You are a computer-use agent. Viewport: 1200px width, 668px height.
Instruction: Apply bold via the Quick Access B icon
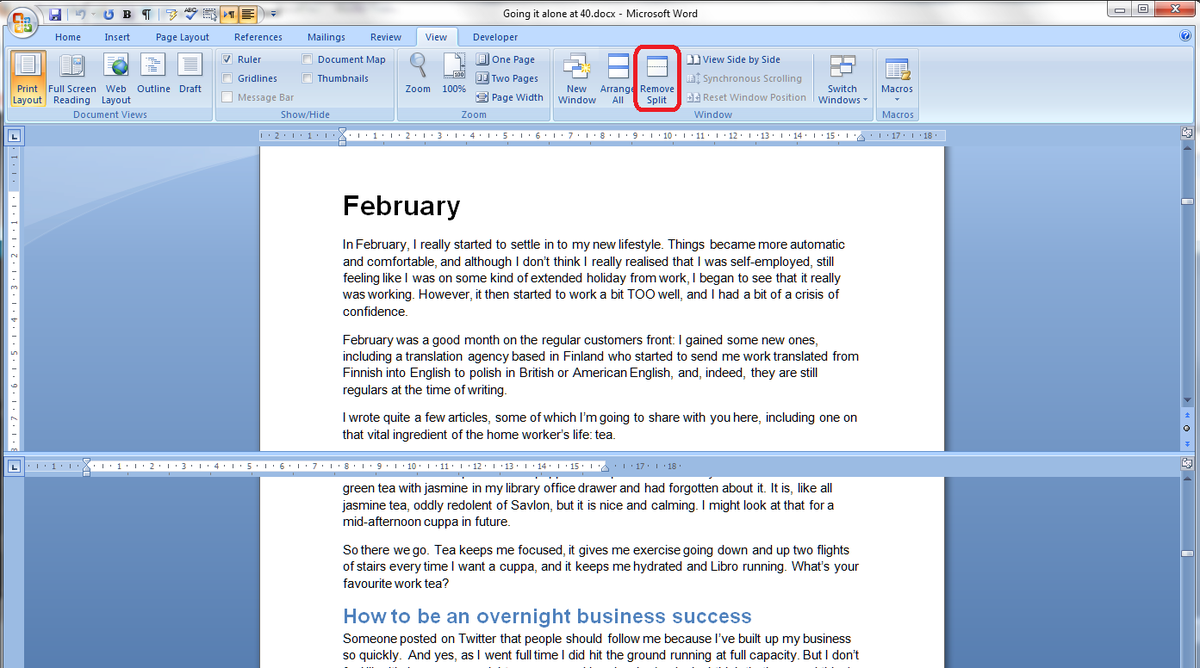(x=127, y=15)
